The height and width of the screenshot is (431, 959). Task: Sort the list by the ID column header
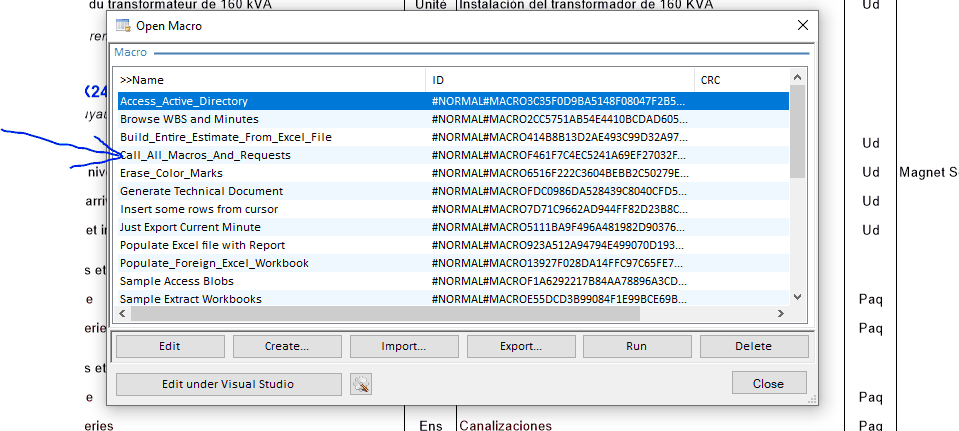tap(559, 80)
